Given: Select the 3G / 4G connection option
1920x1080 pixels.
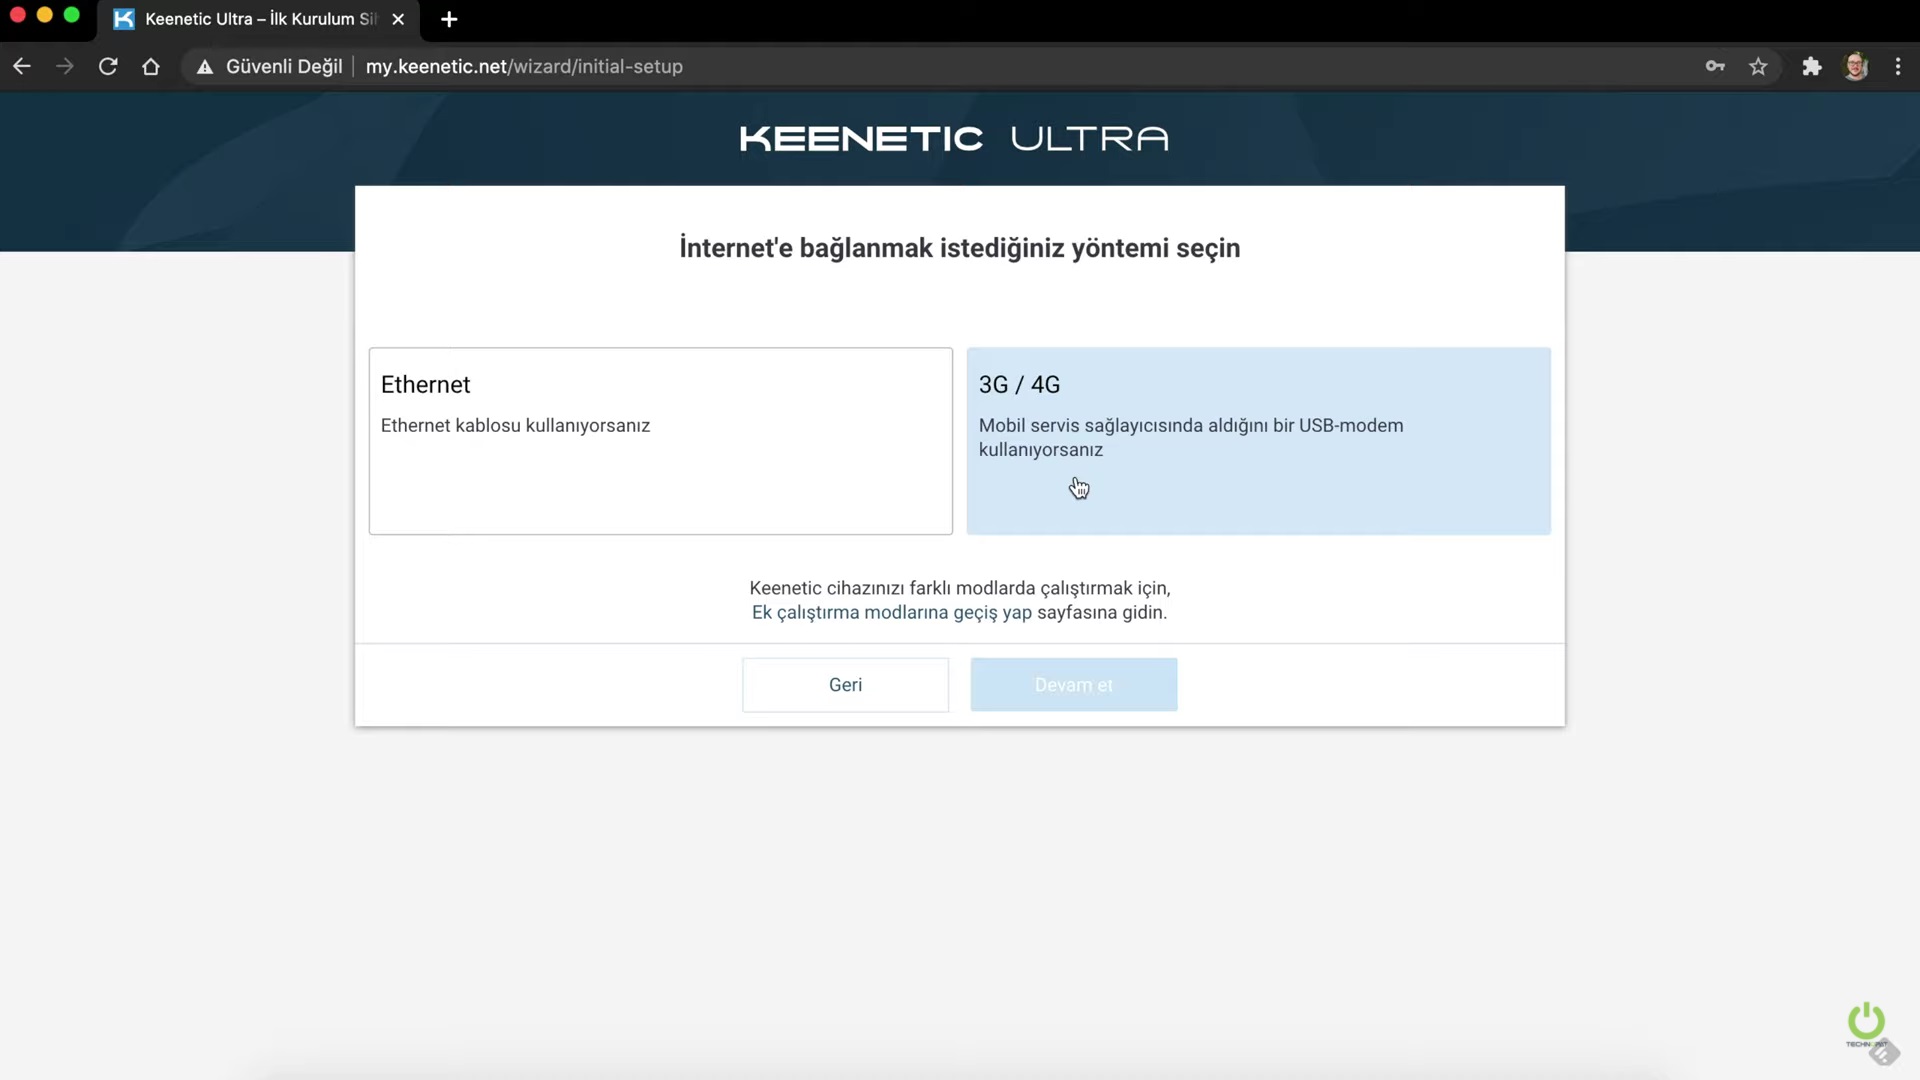Looking at the screenshot, I should pyautogui.click(x=1258, y=441).
